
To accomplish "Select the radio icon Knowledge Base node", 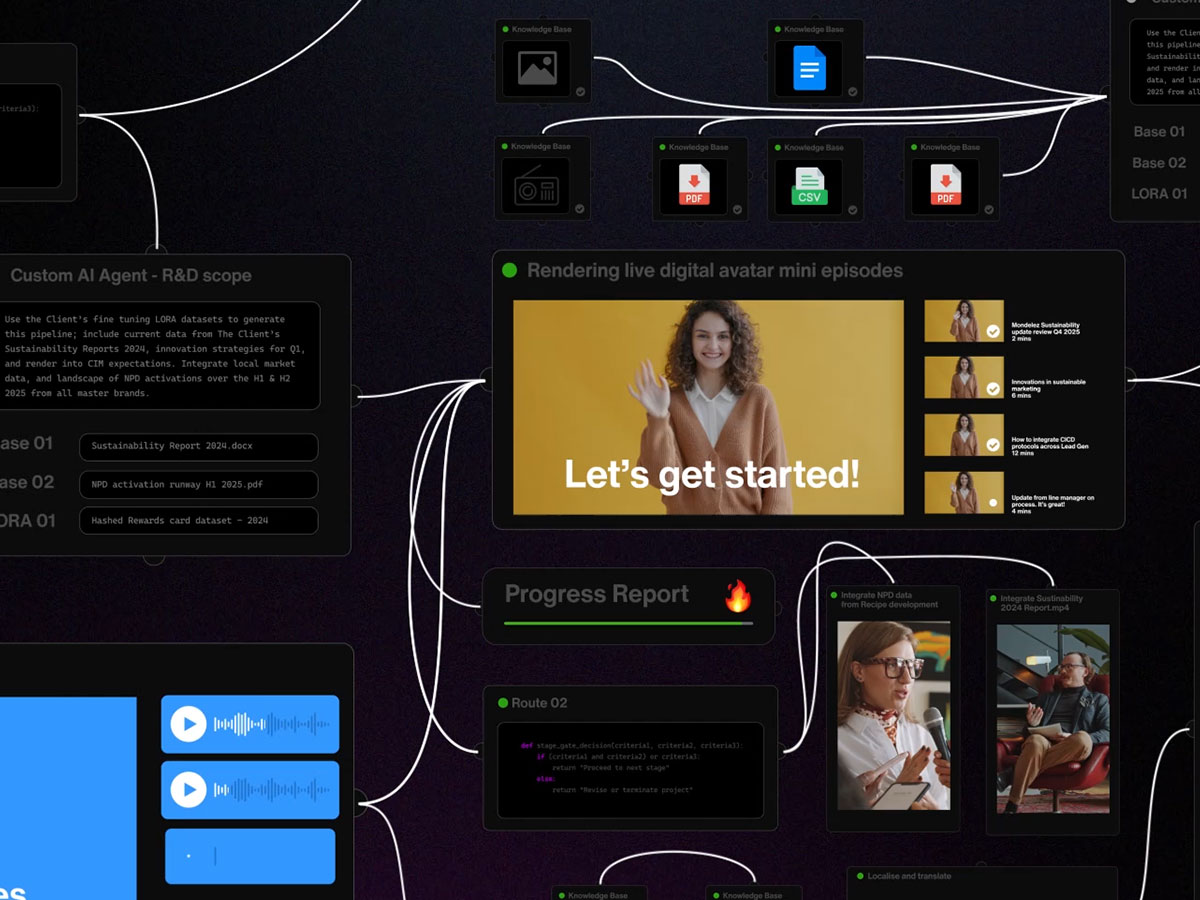I will point(536,186).
